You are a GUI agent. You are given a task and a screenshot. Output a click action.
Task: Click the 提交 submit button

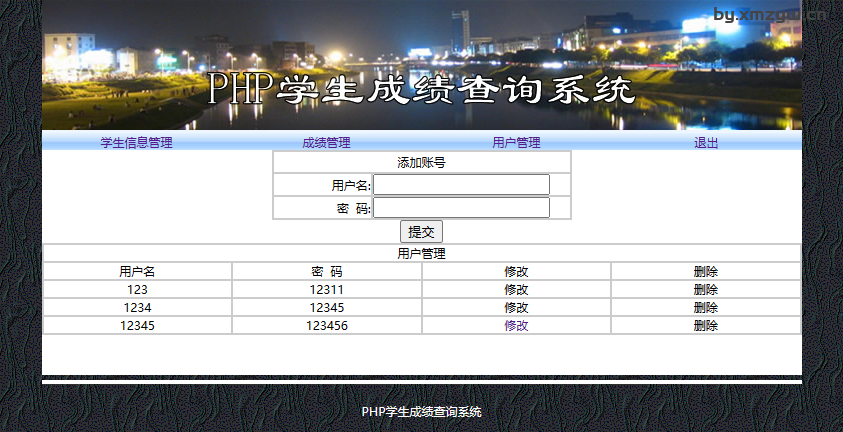click(x=422, y=232)
